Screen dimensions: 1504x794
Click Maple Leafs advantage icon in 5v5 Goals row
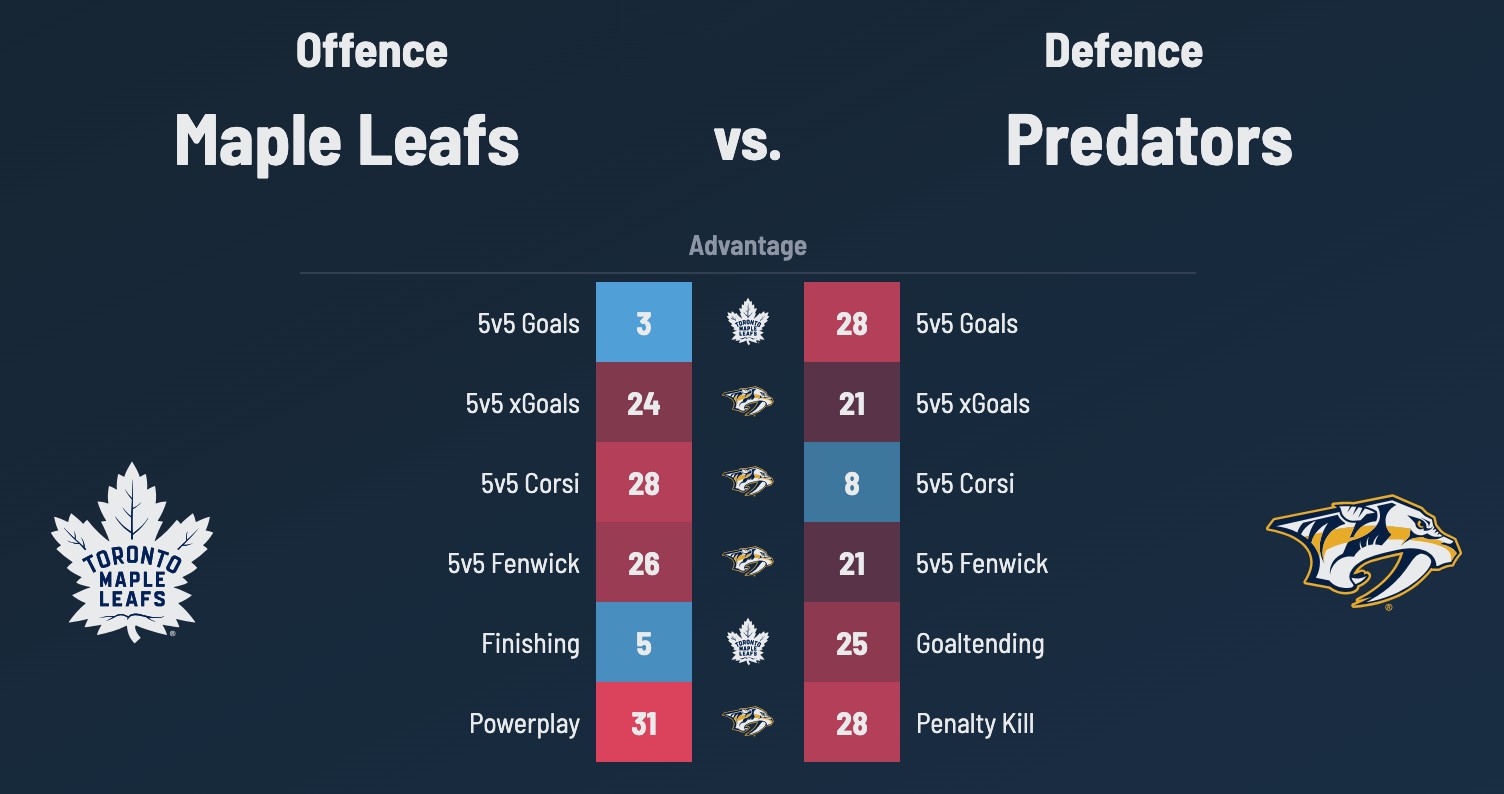click(748, 323)
